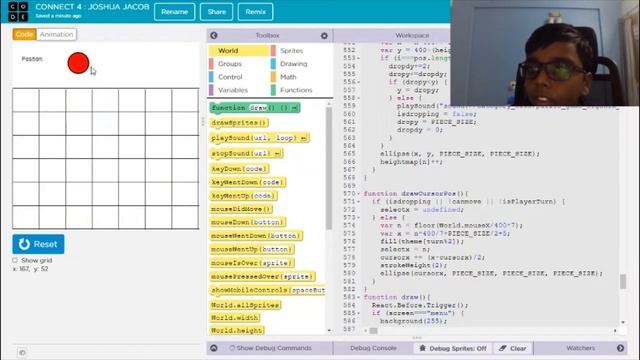Select the Sprites toolbox category
The width and height of the screenshot is (640, 360).
(x=291, y=51)
